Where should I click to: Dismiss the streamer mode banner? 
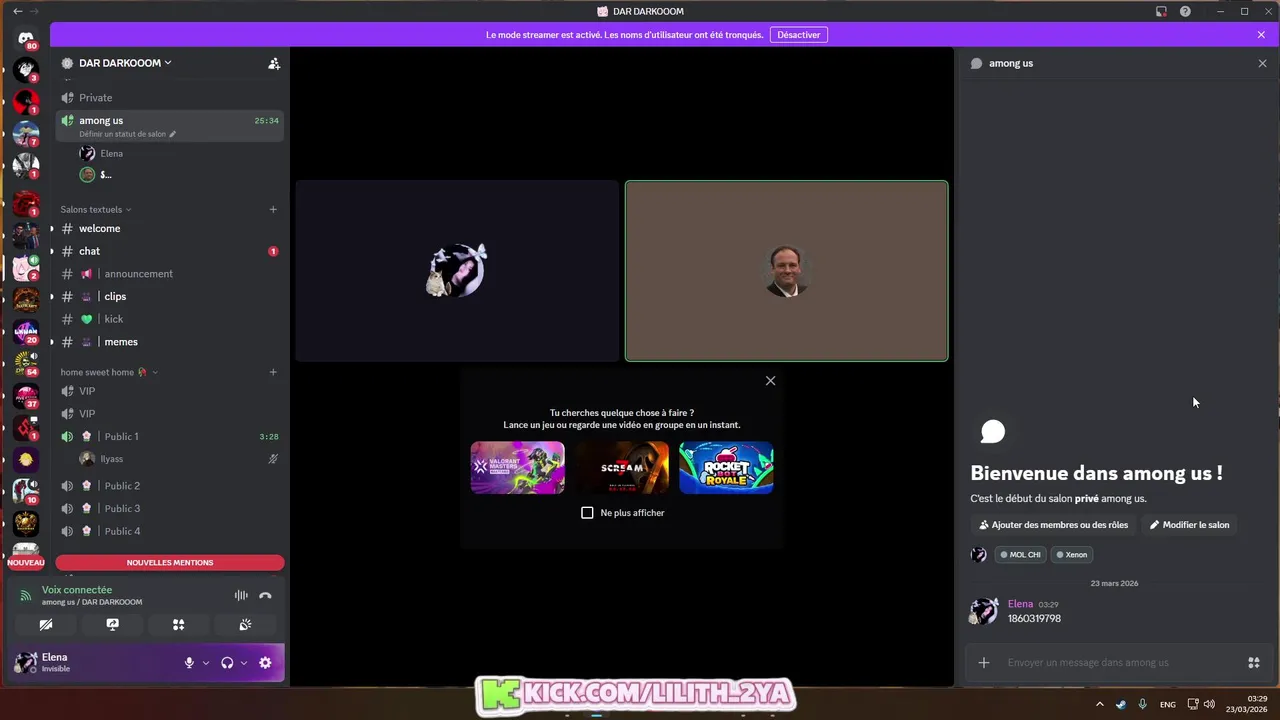pos(1261,34)
